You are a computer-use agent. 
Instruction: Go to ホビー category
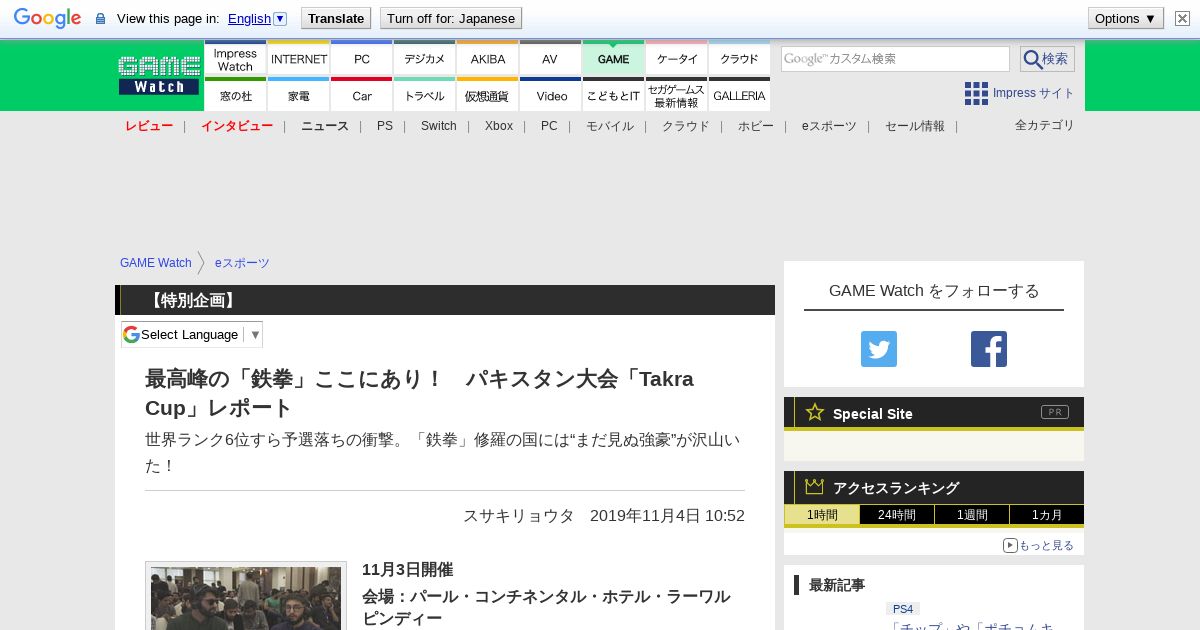(x=756, y=126)
